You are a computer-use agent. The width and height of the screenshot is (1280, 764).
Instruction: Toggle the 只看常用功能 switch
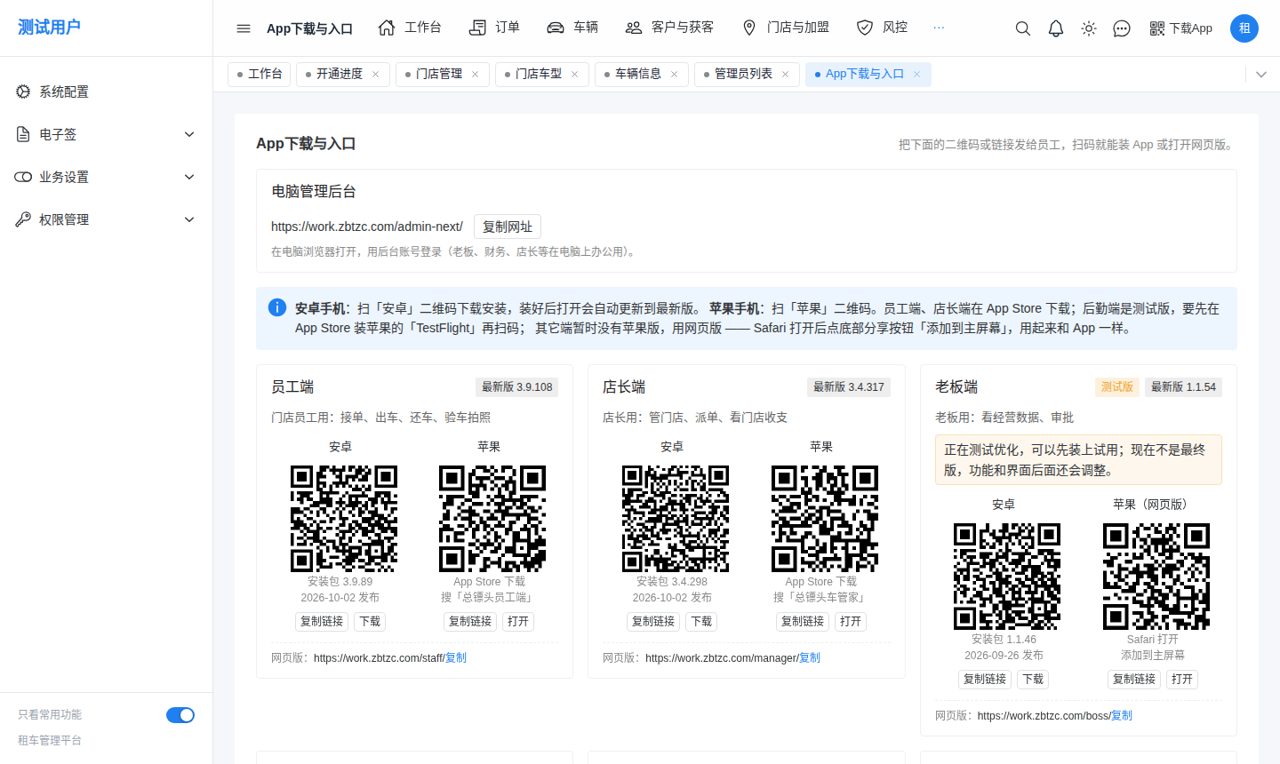pos(180,715)
